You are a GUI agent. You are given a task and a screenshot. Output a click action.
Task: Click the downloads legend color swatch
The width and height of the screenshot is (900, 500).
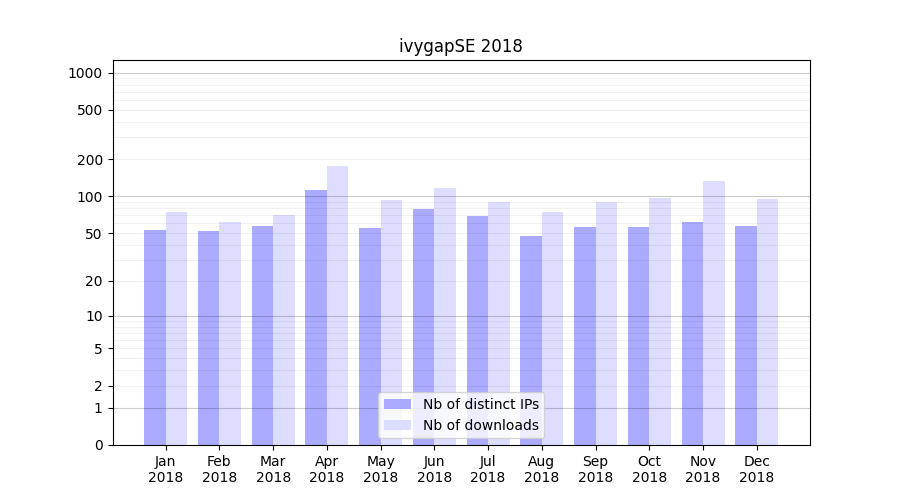[x=397, y=425]
